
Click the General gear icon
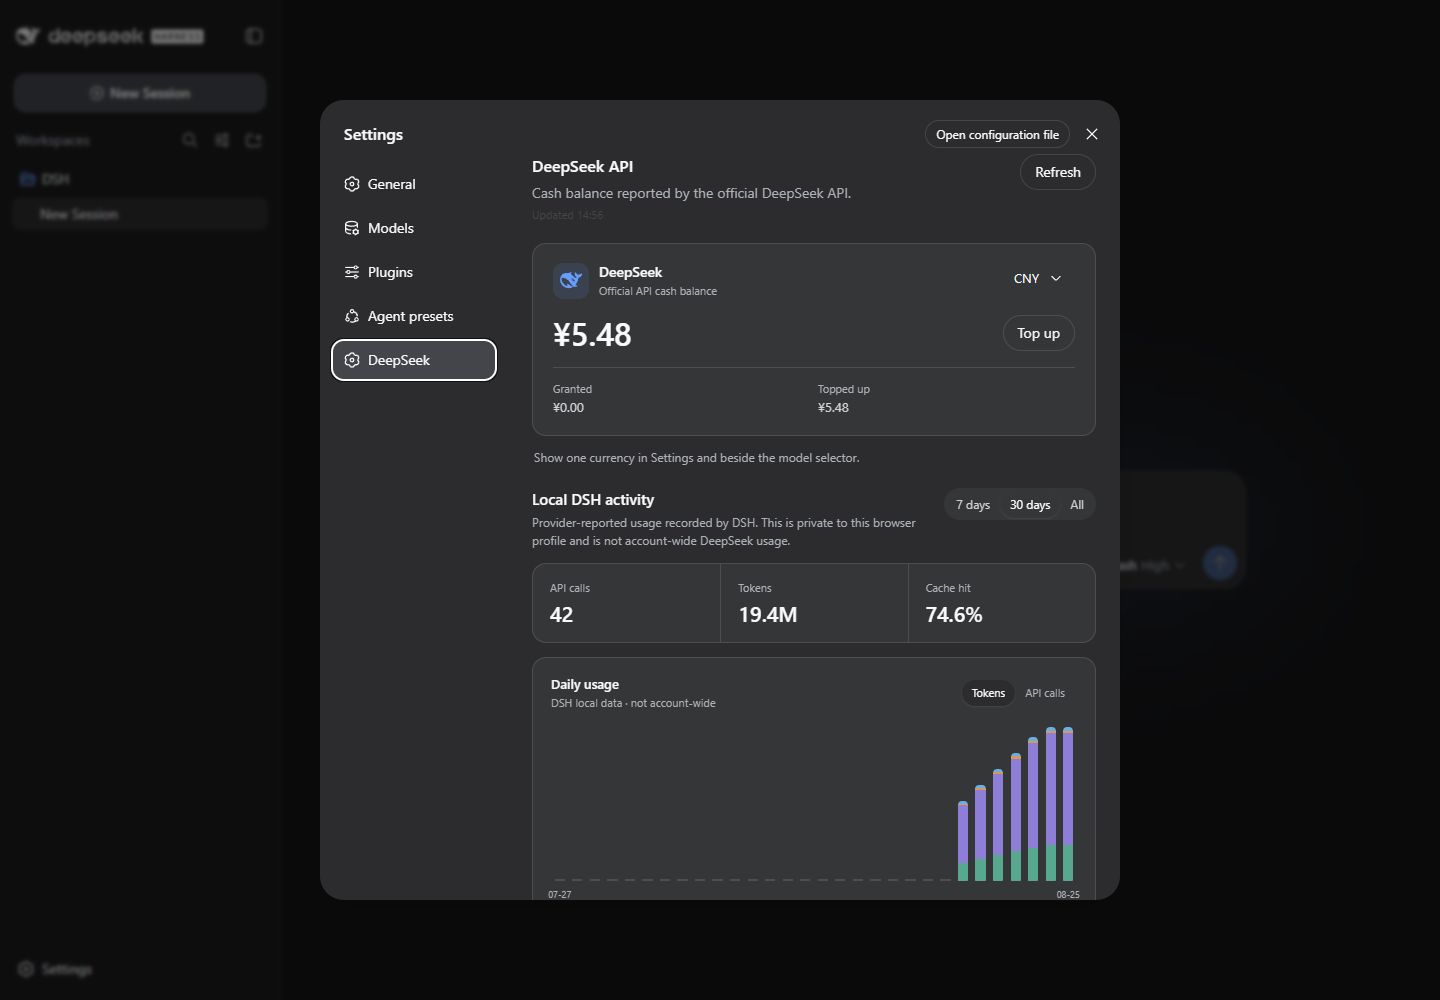[x=352, y=184]
